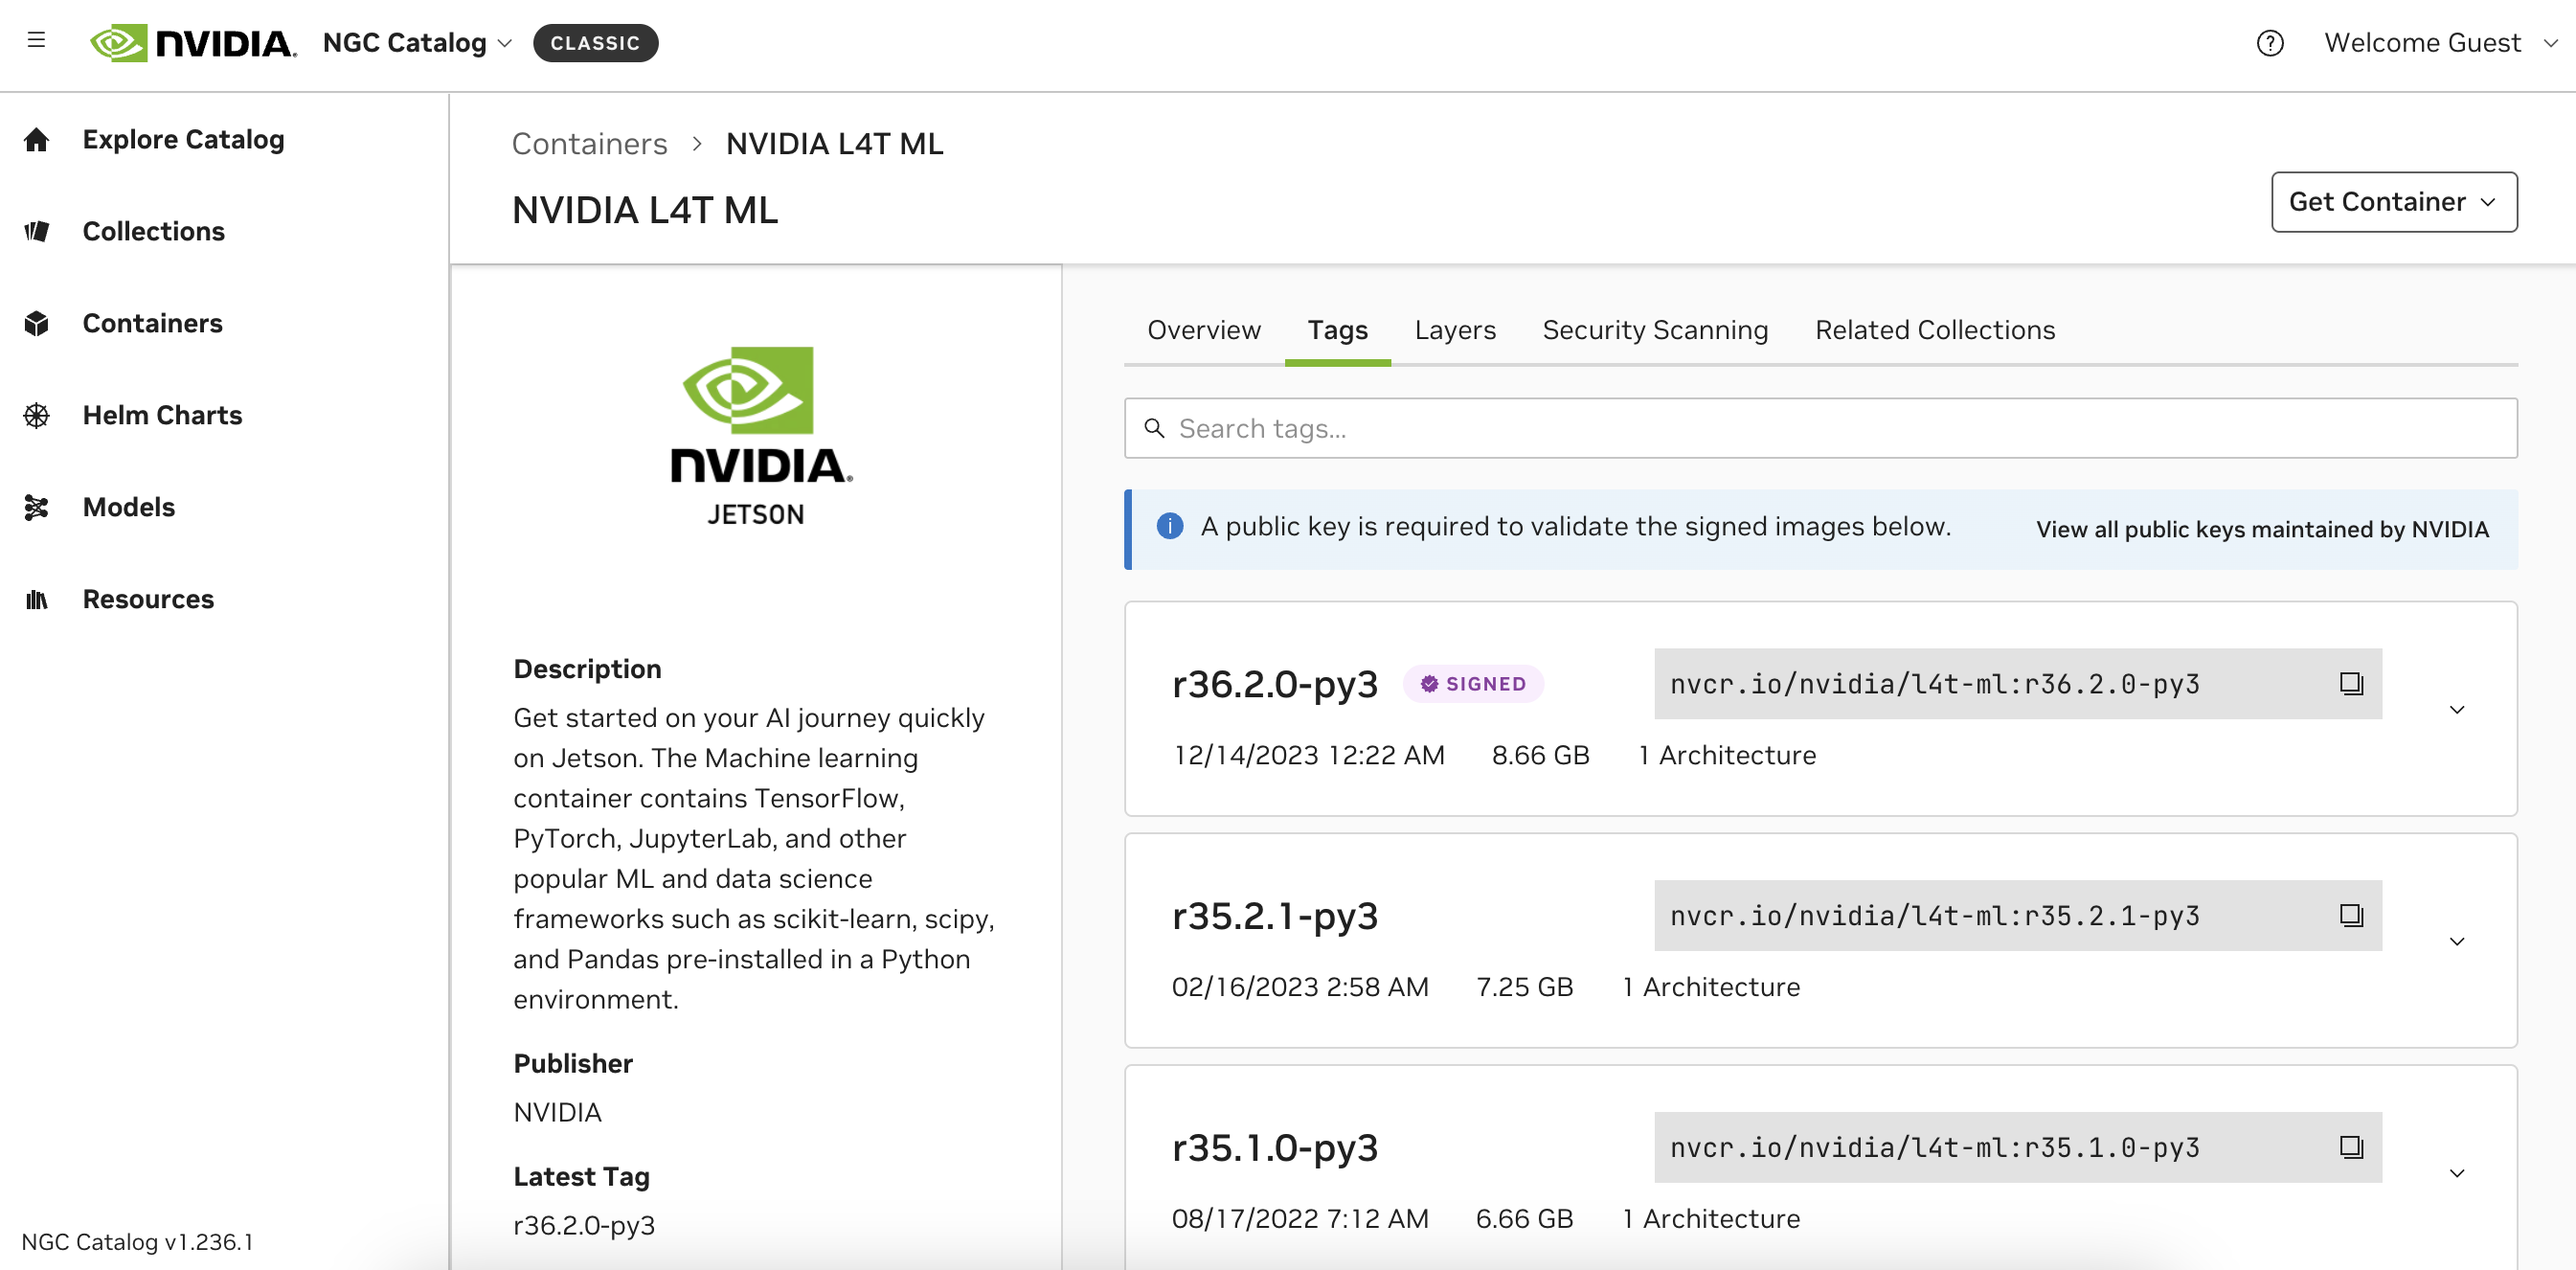The width and height of the screenshot is (2576, 1270).
Task: Click the Search tags input field
Action: [x=1820, y=429]
